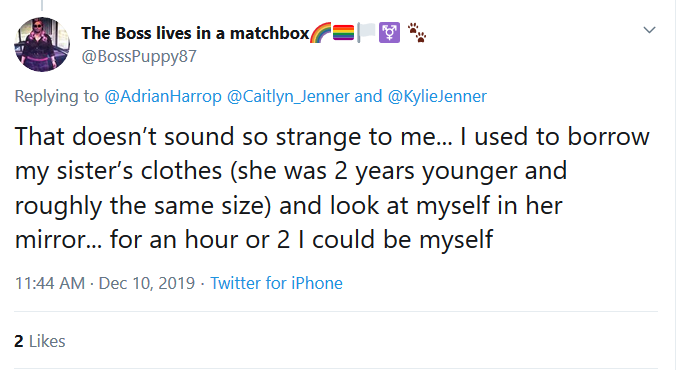Open The Boss lives in a matchbox profile name
The width and height of the screenshot is (691, 370).
point(195,33)
